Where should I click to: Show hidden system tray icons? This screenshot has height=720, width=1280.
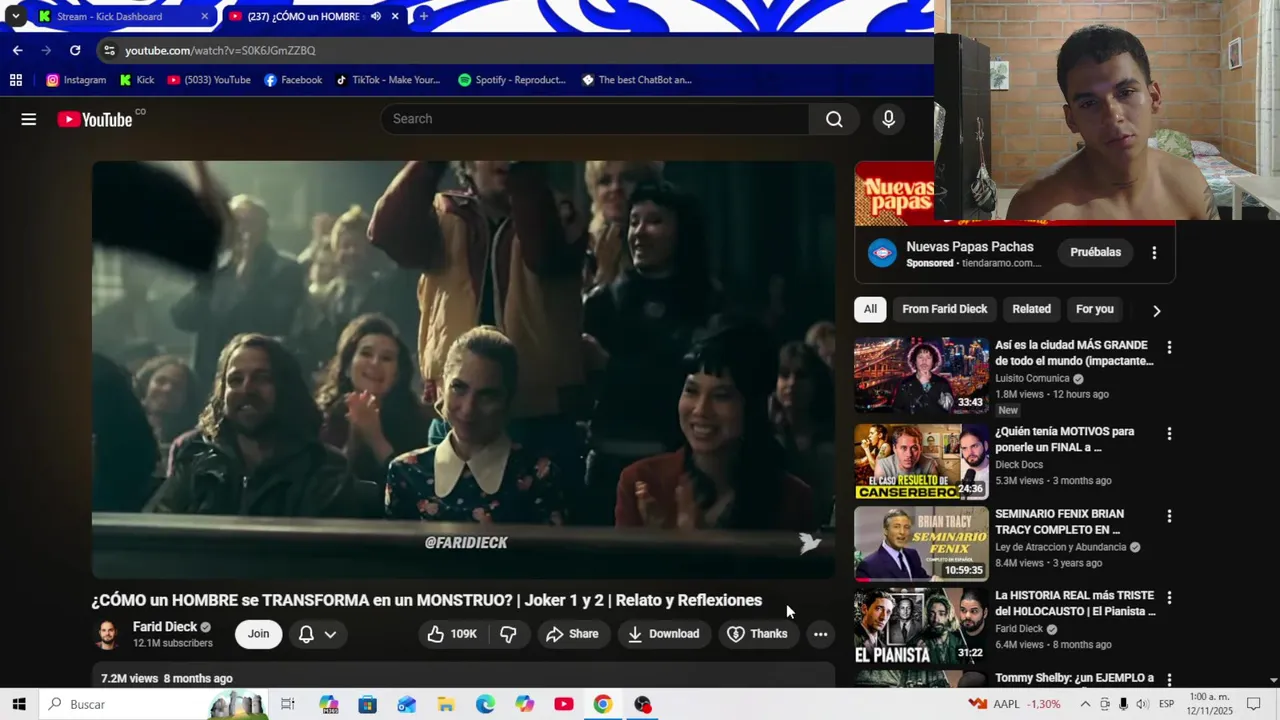pos(1085,704)
